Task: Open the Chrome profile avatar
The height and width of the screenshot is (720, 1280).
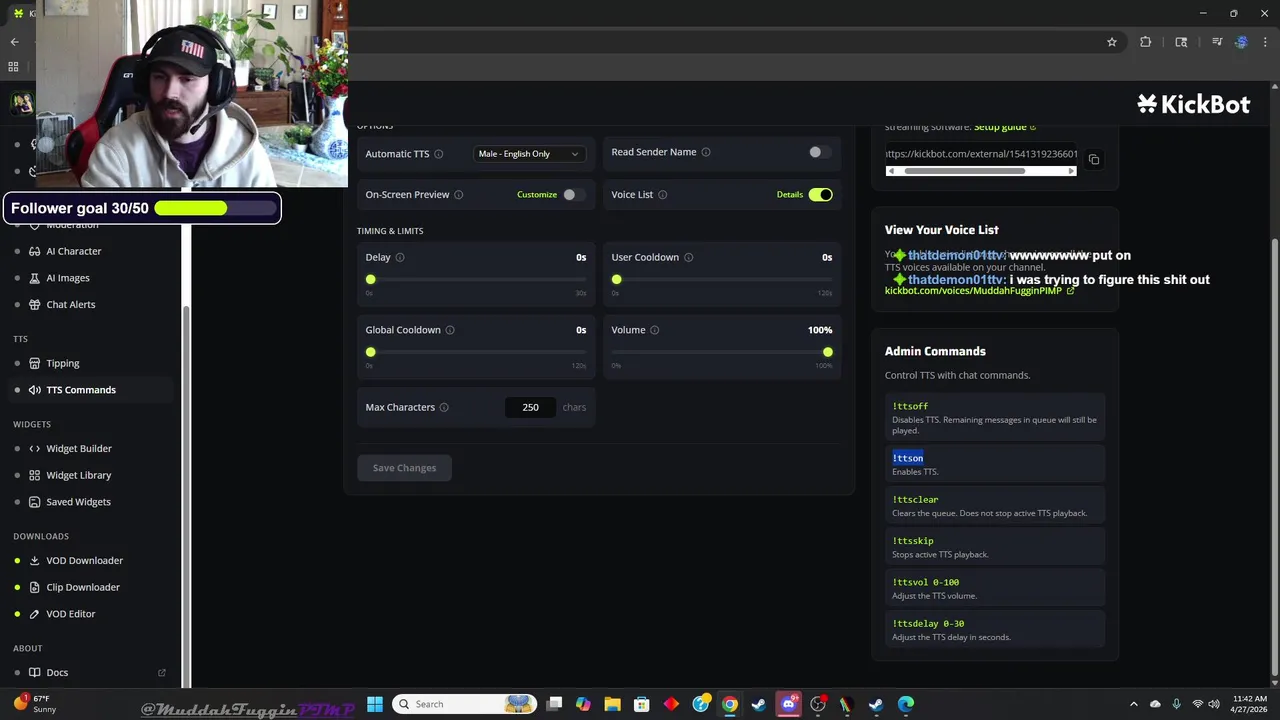Action: pos(1241,42)
